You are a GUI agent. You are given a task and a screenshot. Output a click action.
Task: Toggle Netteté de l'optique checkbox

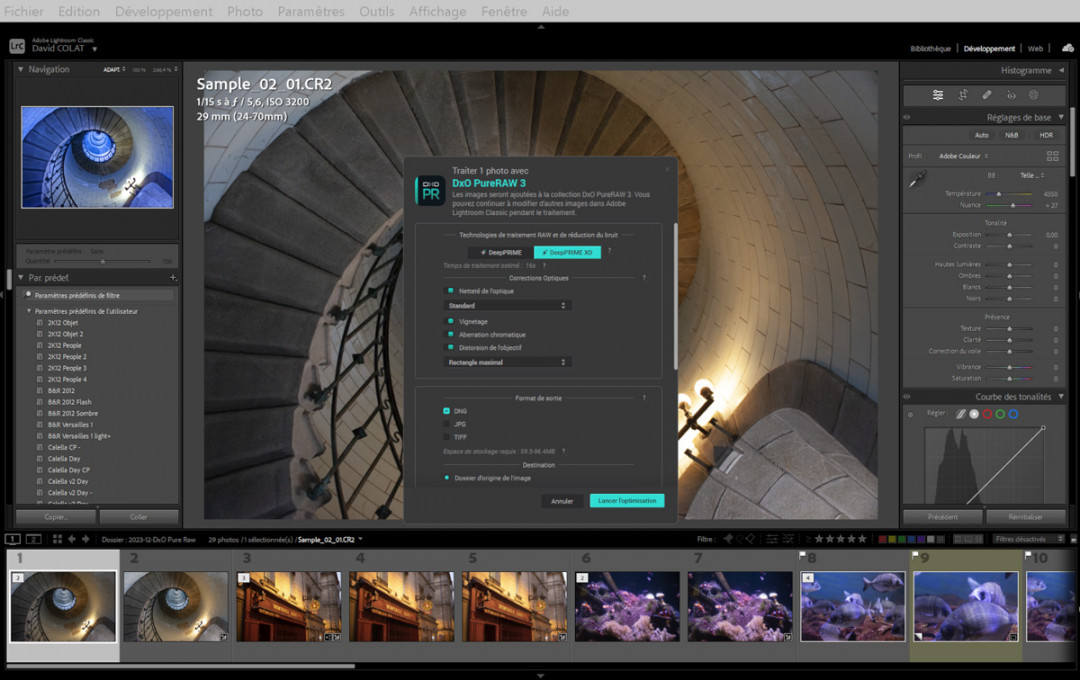451,291
